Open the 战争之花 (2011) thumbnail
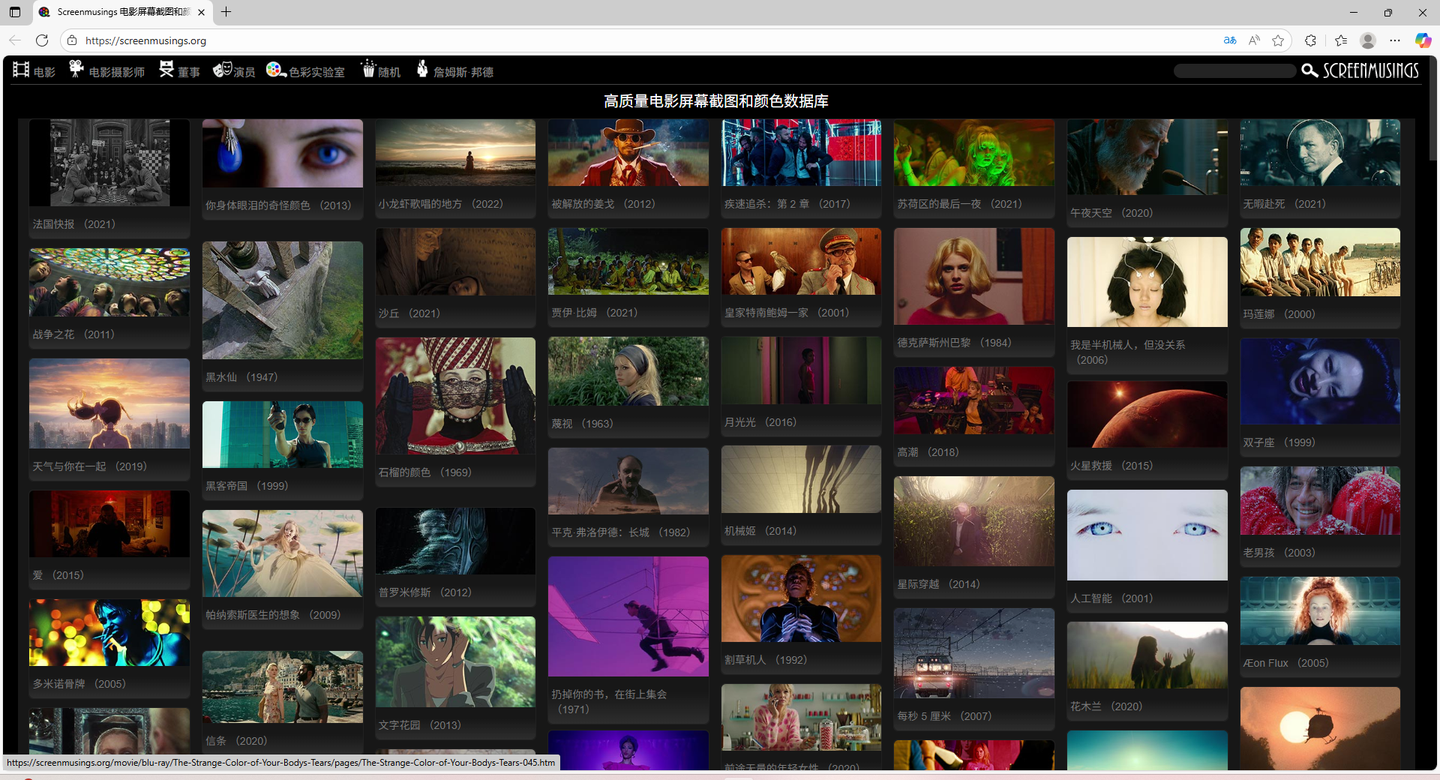The image size is (1440, 780). [x=109, y=282]
